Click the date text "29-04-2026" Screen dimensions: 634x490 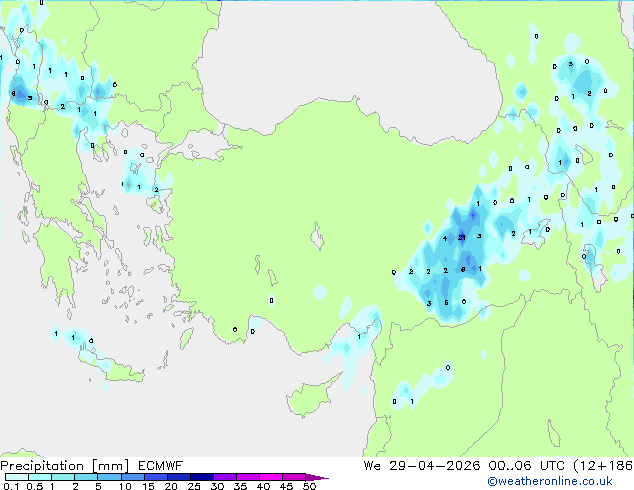click(435, 466)
